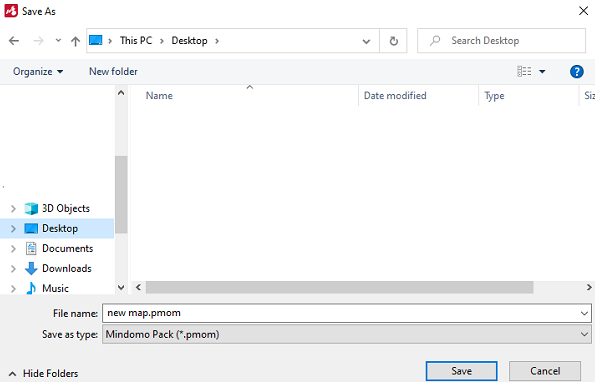Select the 3D Objects folder icon
595x382 pixels.
click(x=31, y=208)
